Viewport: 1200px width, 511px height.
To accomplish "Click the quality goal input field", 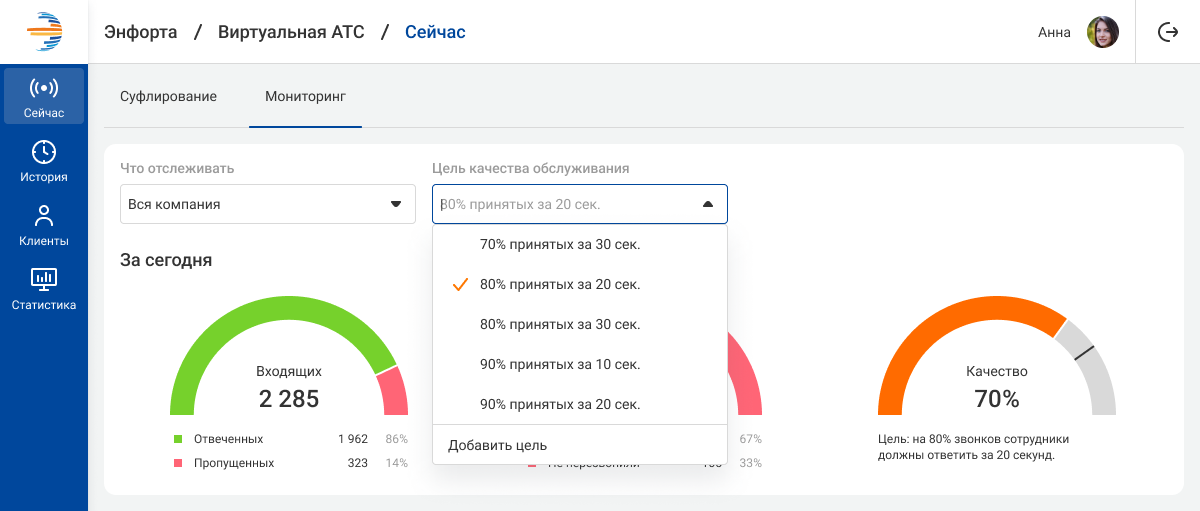I will (560, 204).
